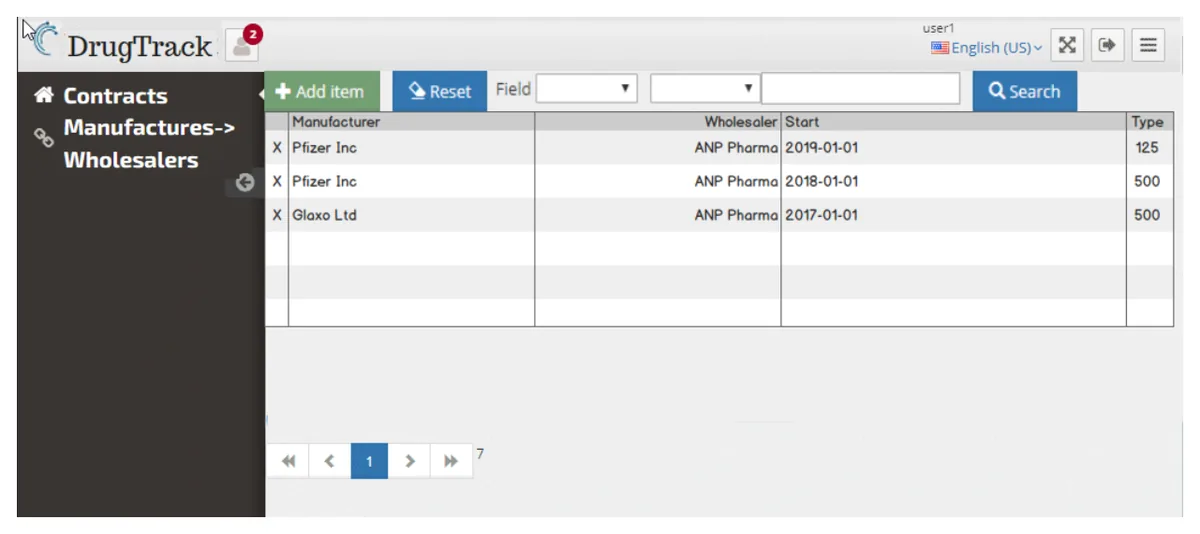Viewport: 1200px width, 534px height.
Task: Collapse sidebar with the left arrow circle
Action: [x=244, y=182]
